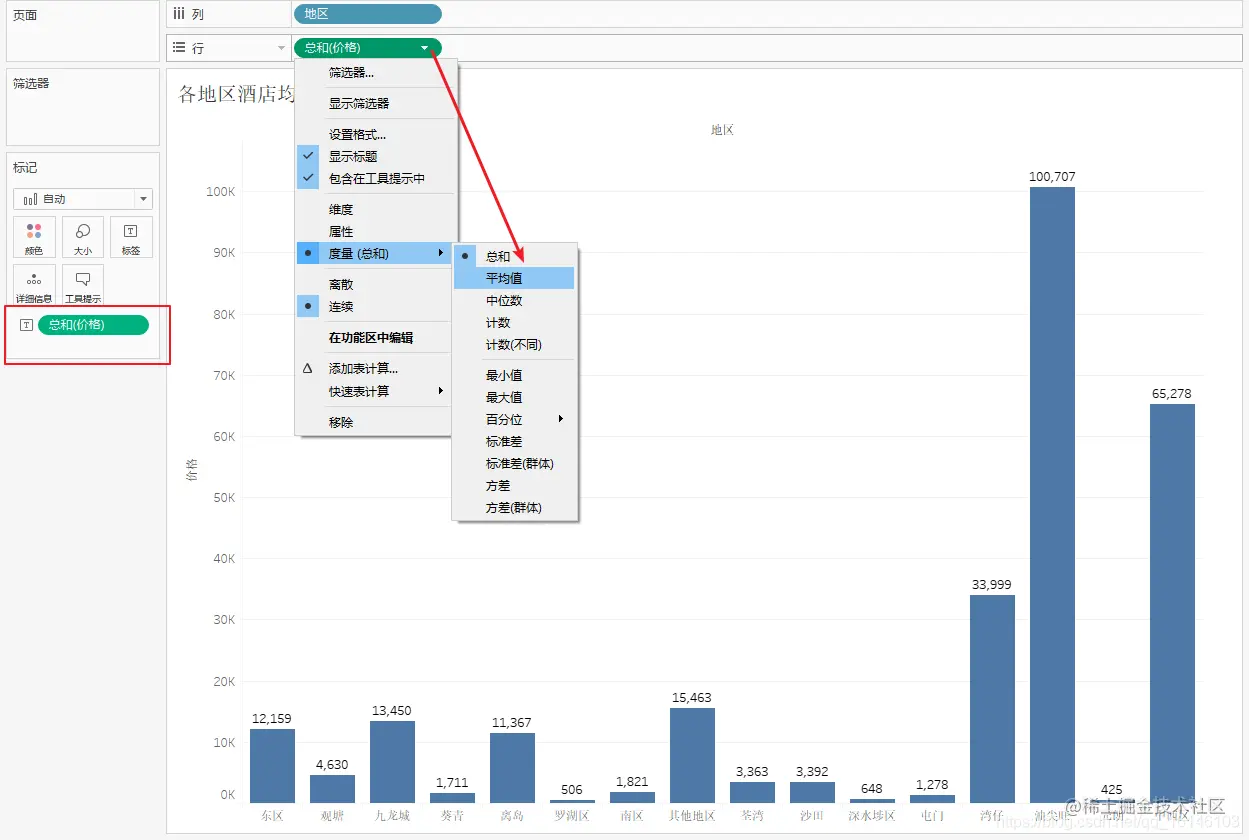Open the Tooltip (工具提示) mark card
1249x840 pixels.
pyautogui.click(x=83, y=285)
